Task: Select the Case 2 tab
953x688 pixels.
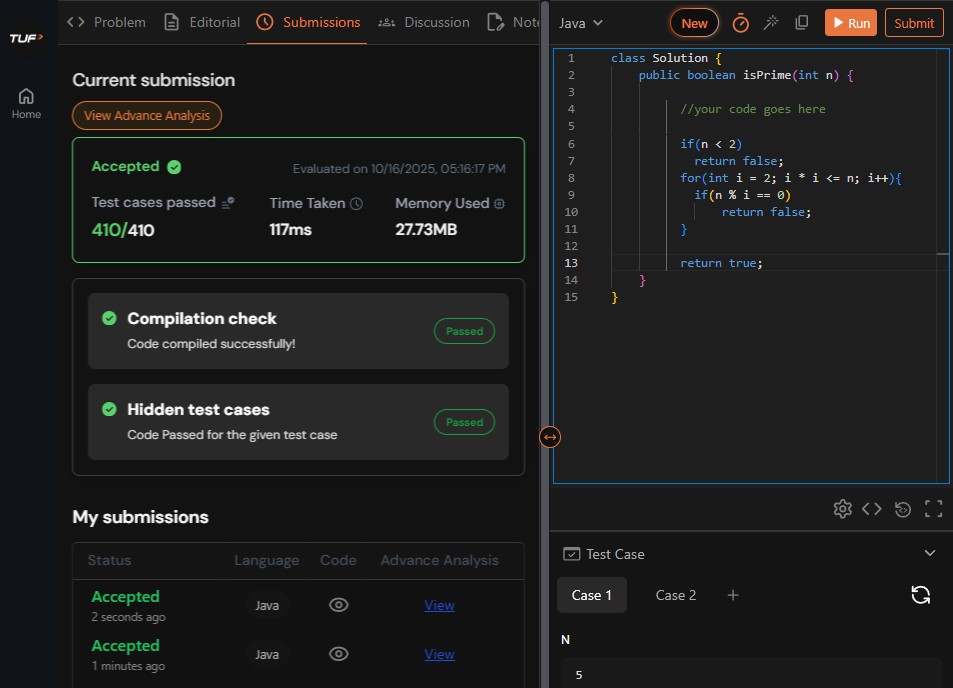Action: coord(676,596)
